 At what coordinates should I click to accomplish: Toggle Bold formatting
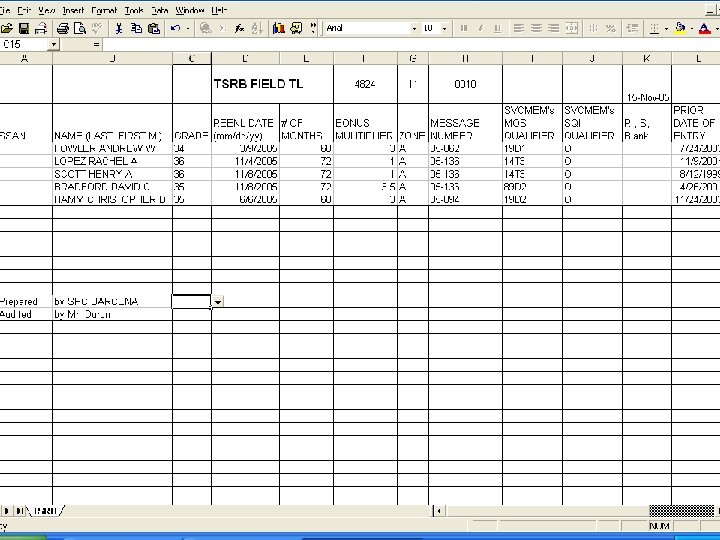(x=463, y=28)
